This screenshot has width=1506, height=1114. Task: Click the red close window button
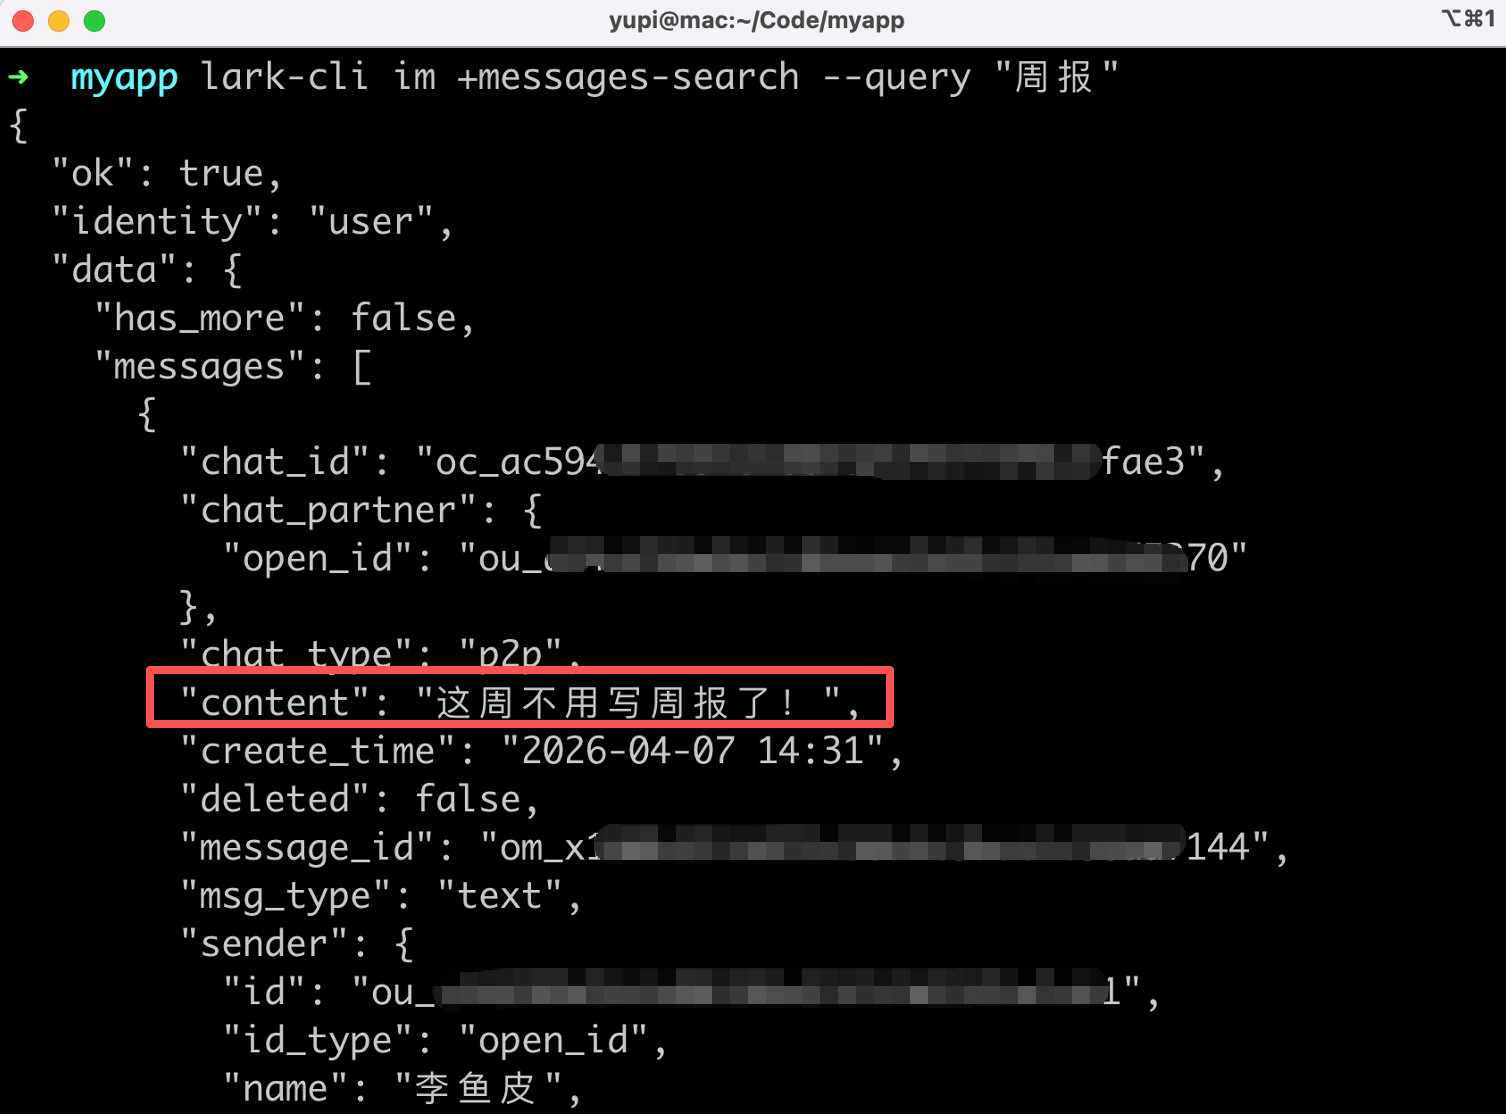click(23, 21)
